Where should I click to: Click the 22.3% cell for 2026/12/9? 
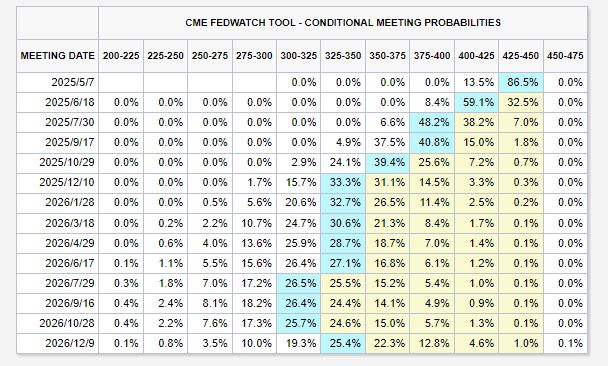tap(388, 344)
